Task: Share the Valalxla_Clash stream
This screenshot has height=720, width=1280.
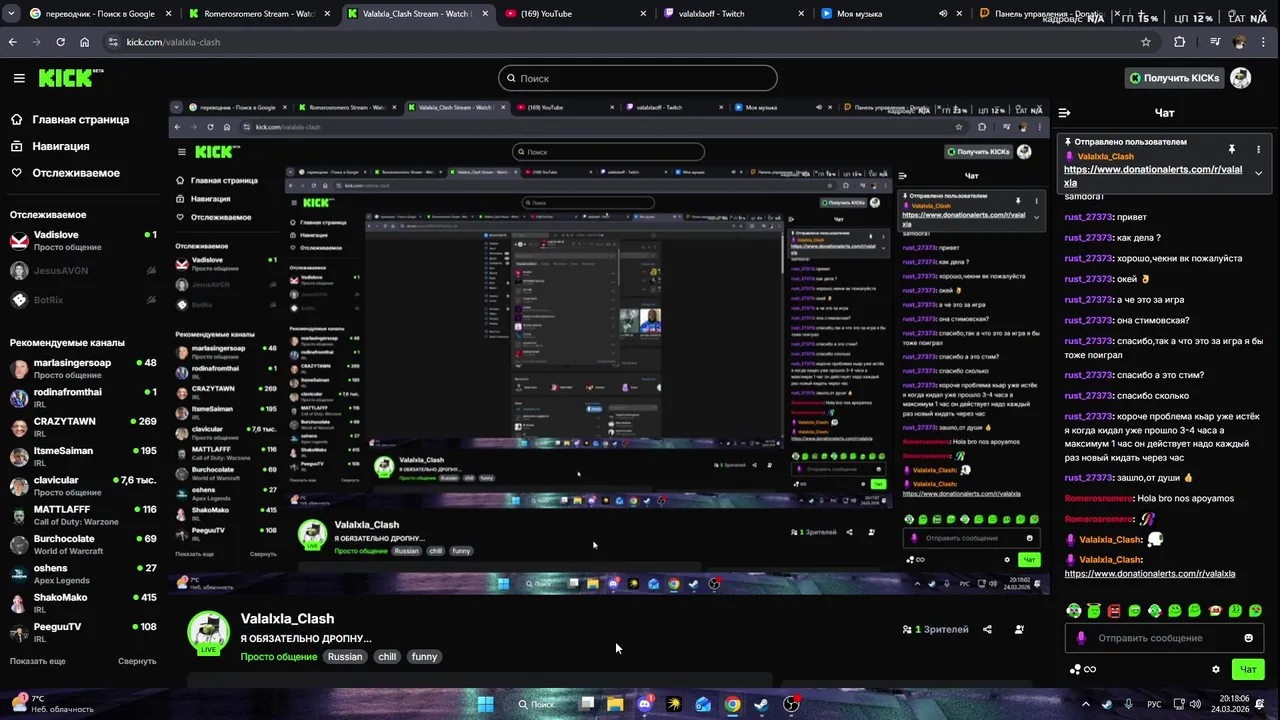Action: [987, 629]
